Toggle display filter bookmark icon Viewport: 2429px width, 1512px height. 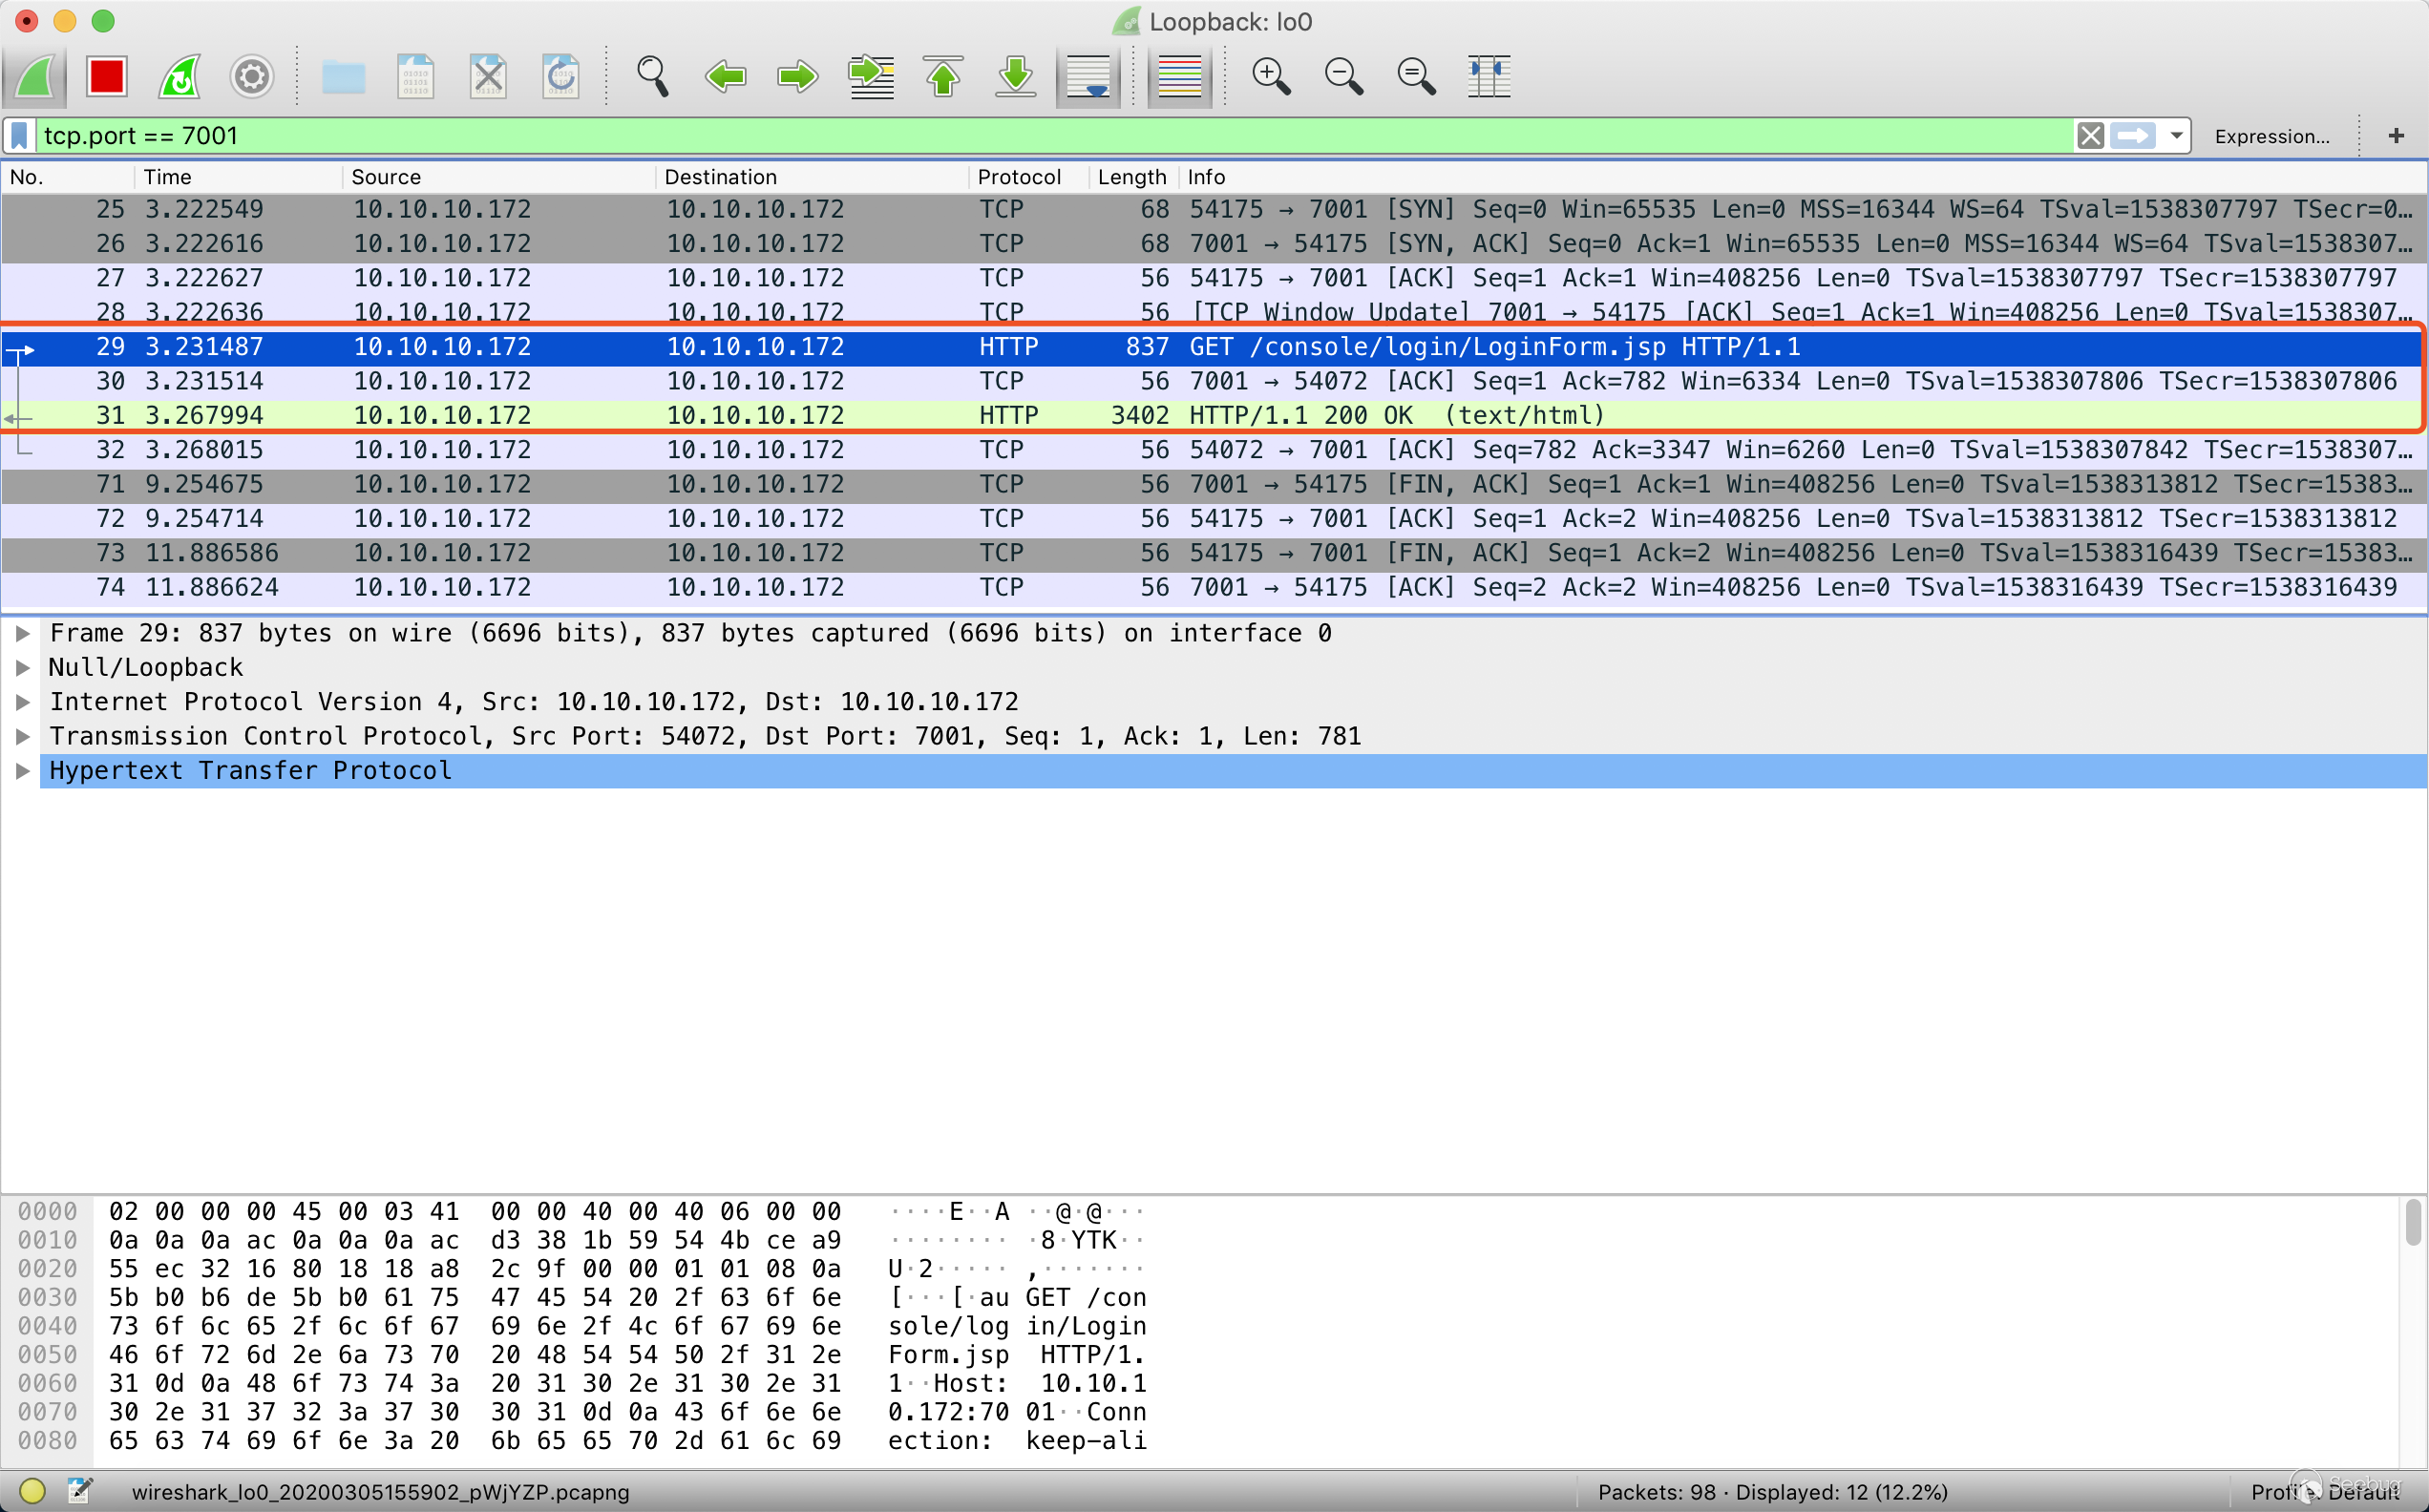[x=20, y=135]
